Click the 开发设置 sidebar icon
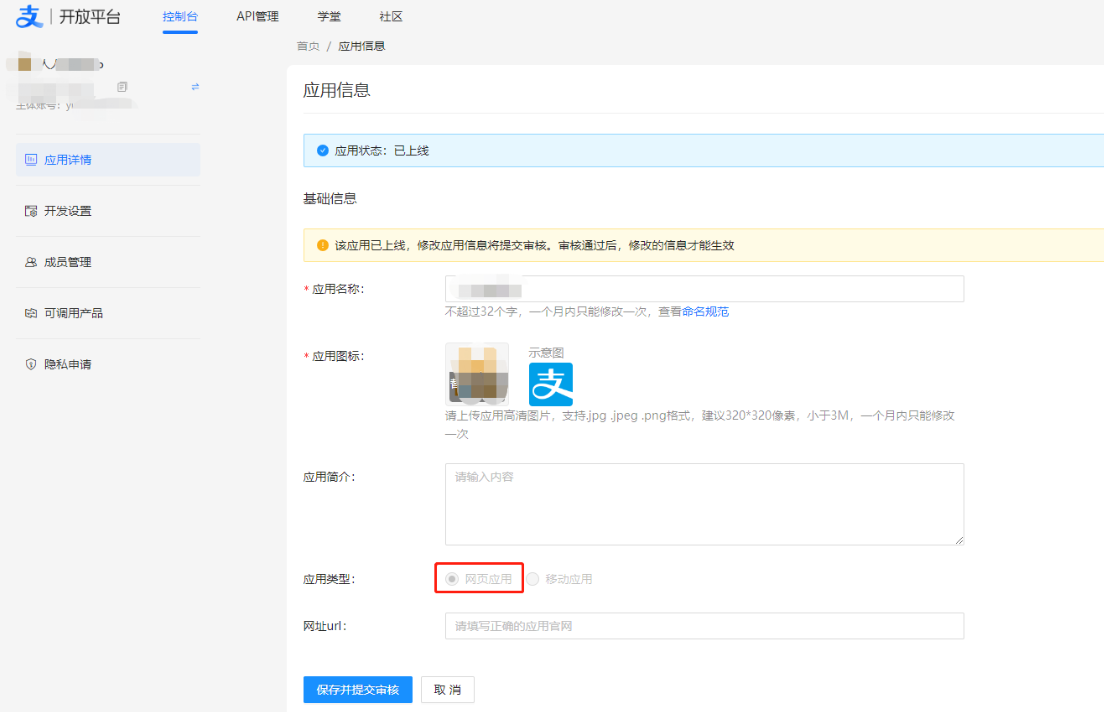Screen dimensions: 1104x712 tap(31, 211)
